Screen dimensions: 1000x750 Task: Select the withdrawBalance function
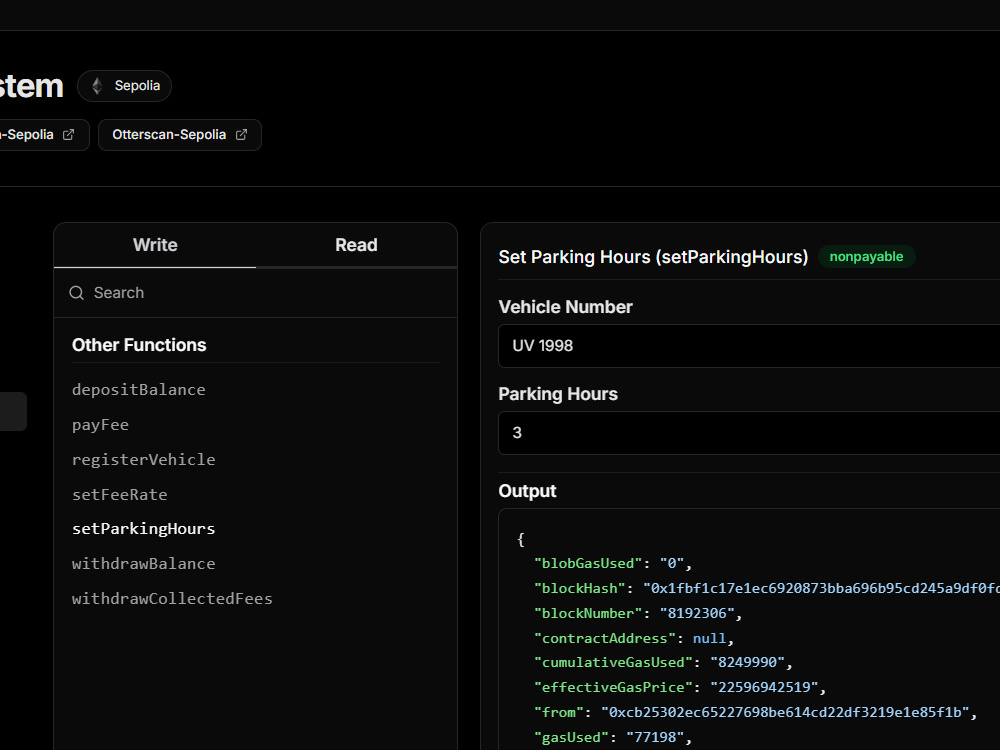click(143, 564)
